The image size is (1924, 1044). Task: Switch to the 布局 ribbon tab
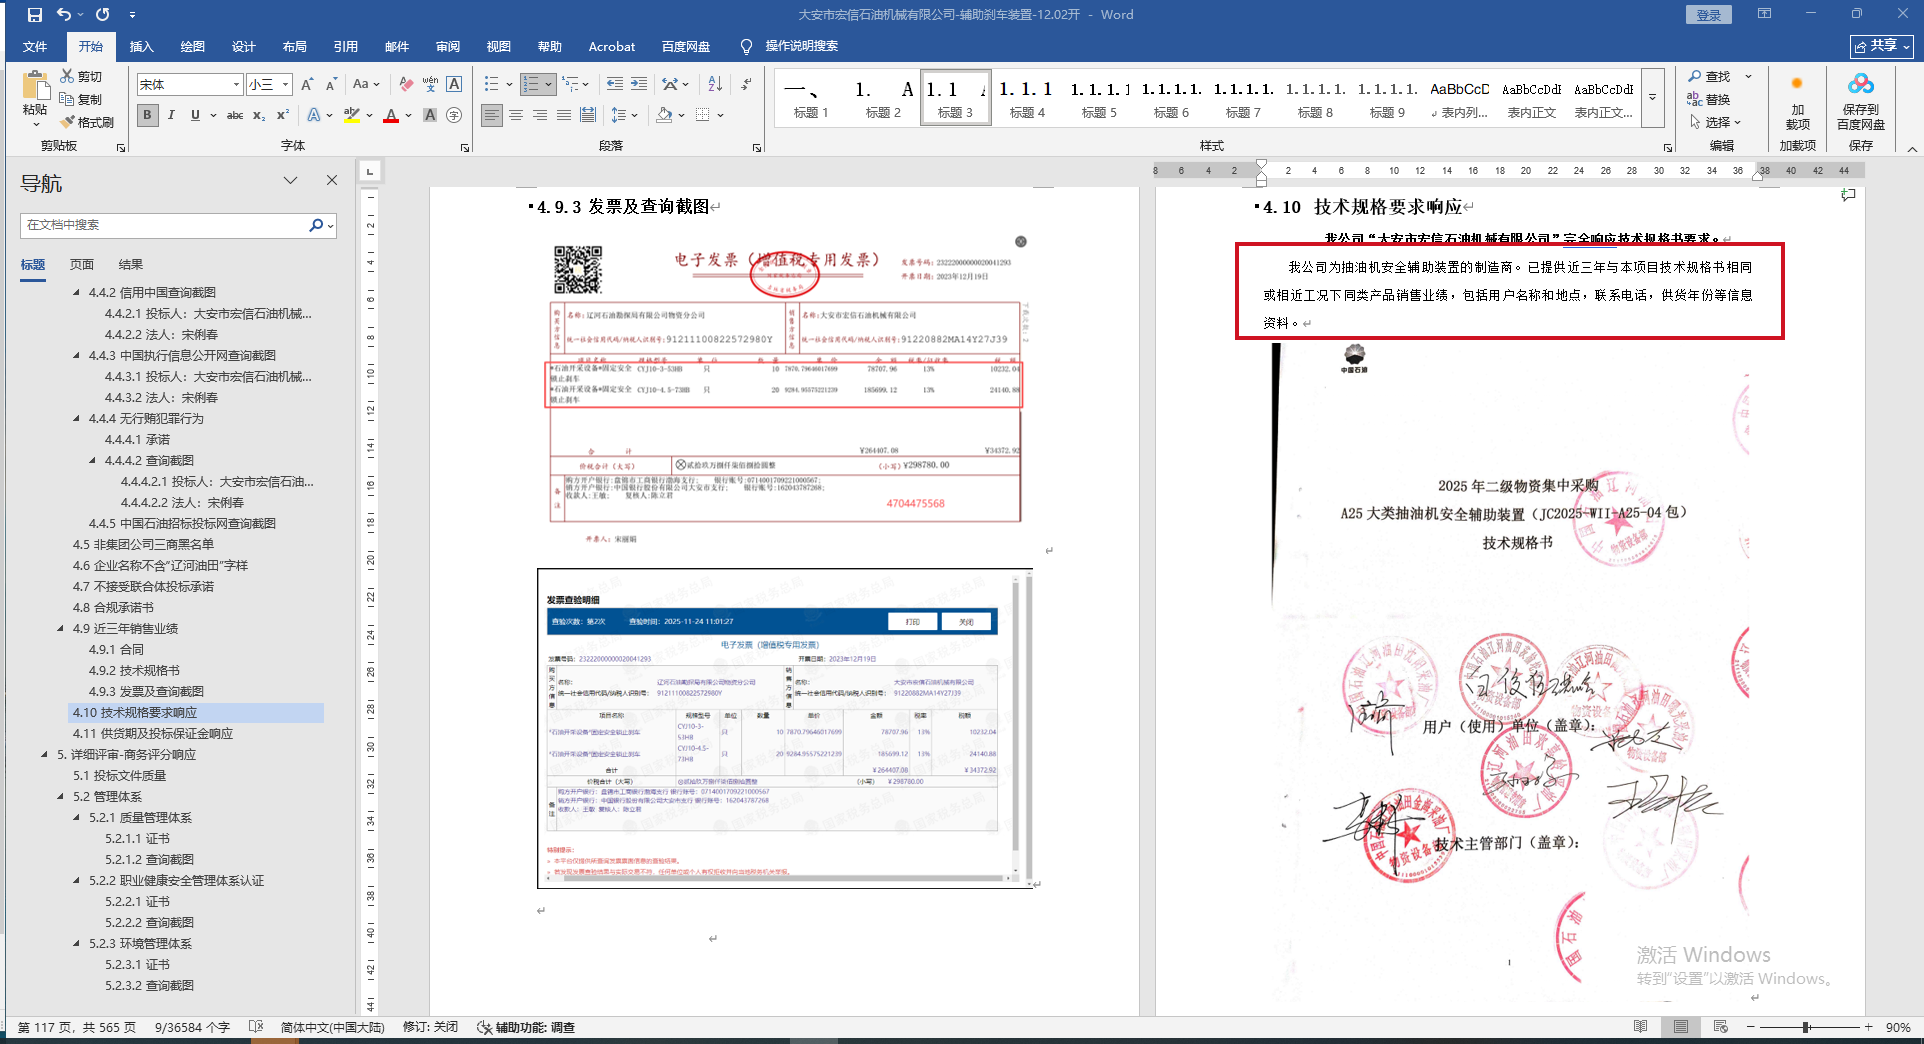point(294,46)
